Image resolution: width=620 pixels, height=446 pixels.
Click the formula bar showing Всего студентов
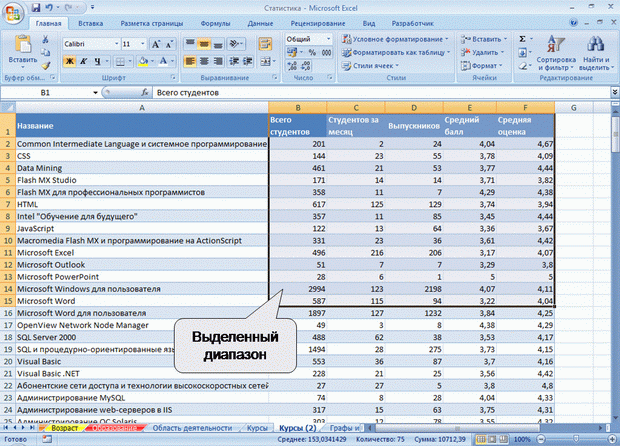coord(382,93)
